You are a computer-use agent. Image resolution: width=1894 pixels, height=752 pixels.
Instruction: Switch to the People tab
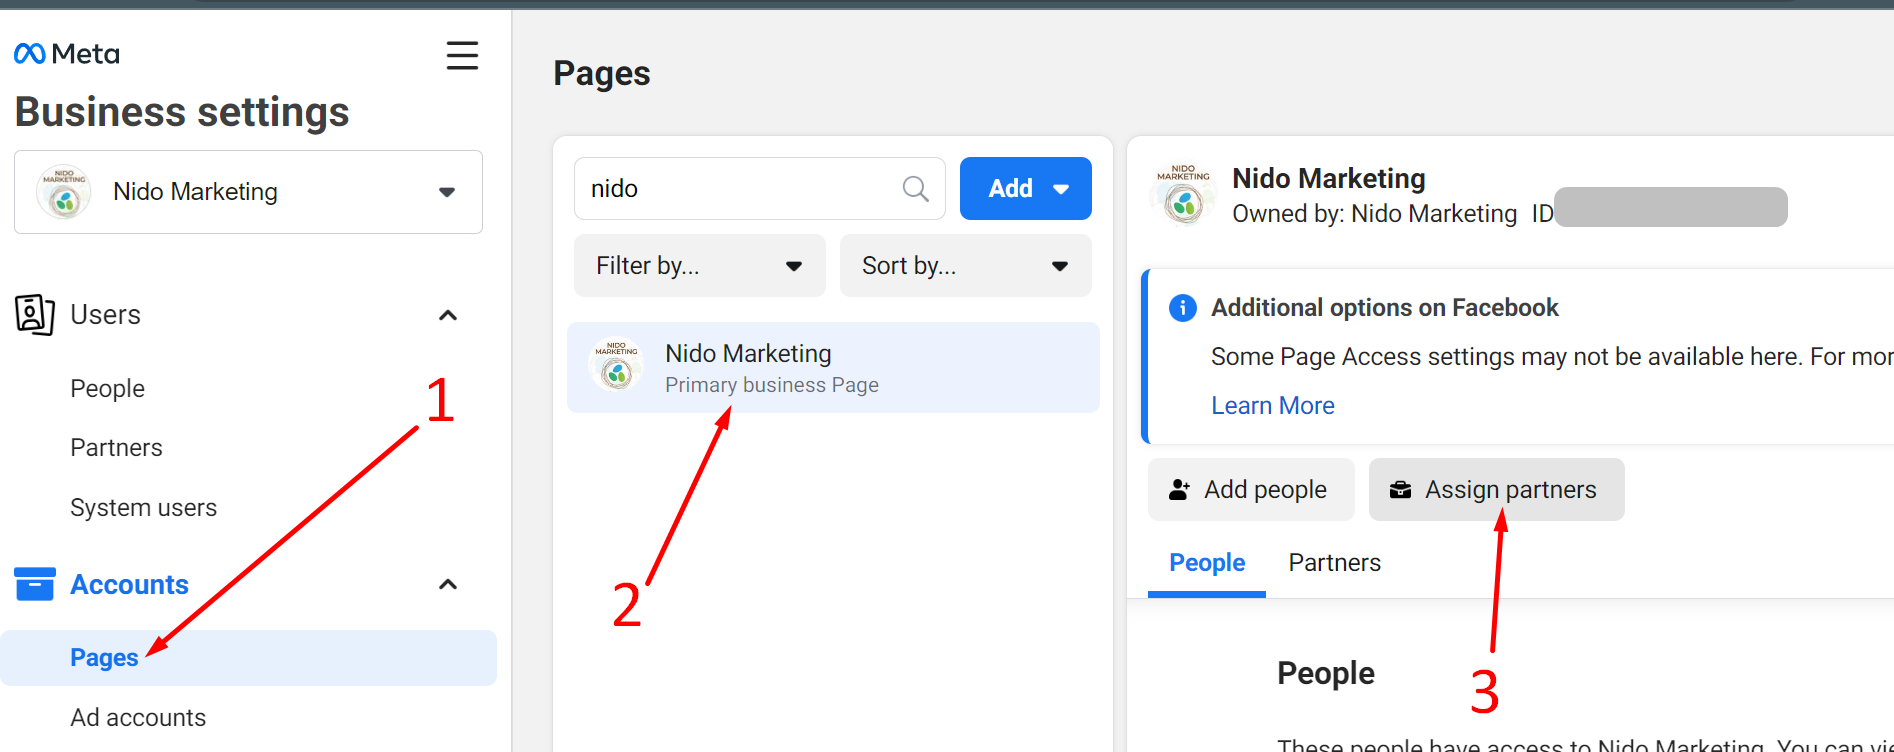1207,563
